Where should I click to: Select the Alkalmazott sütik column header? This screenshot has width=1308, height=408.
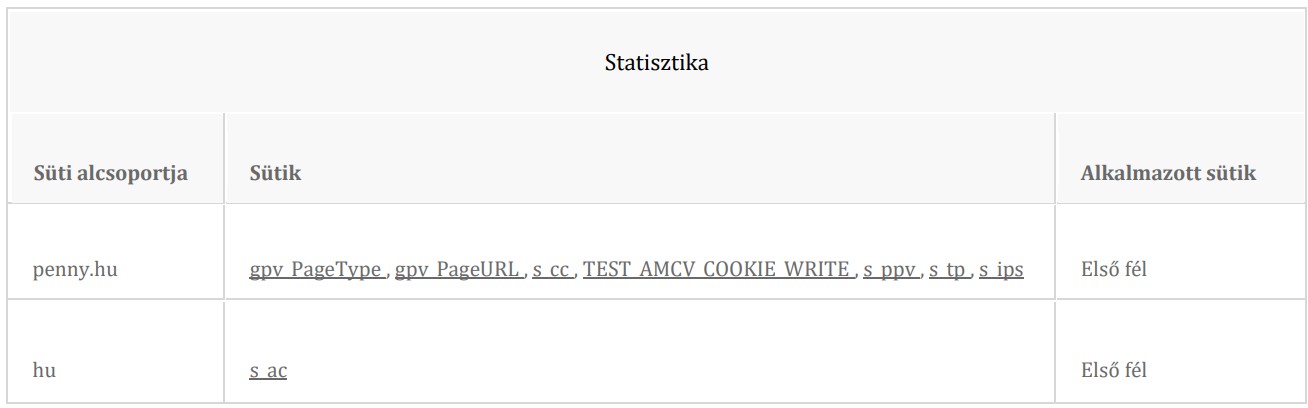(1168, 173)
